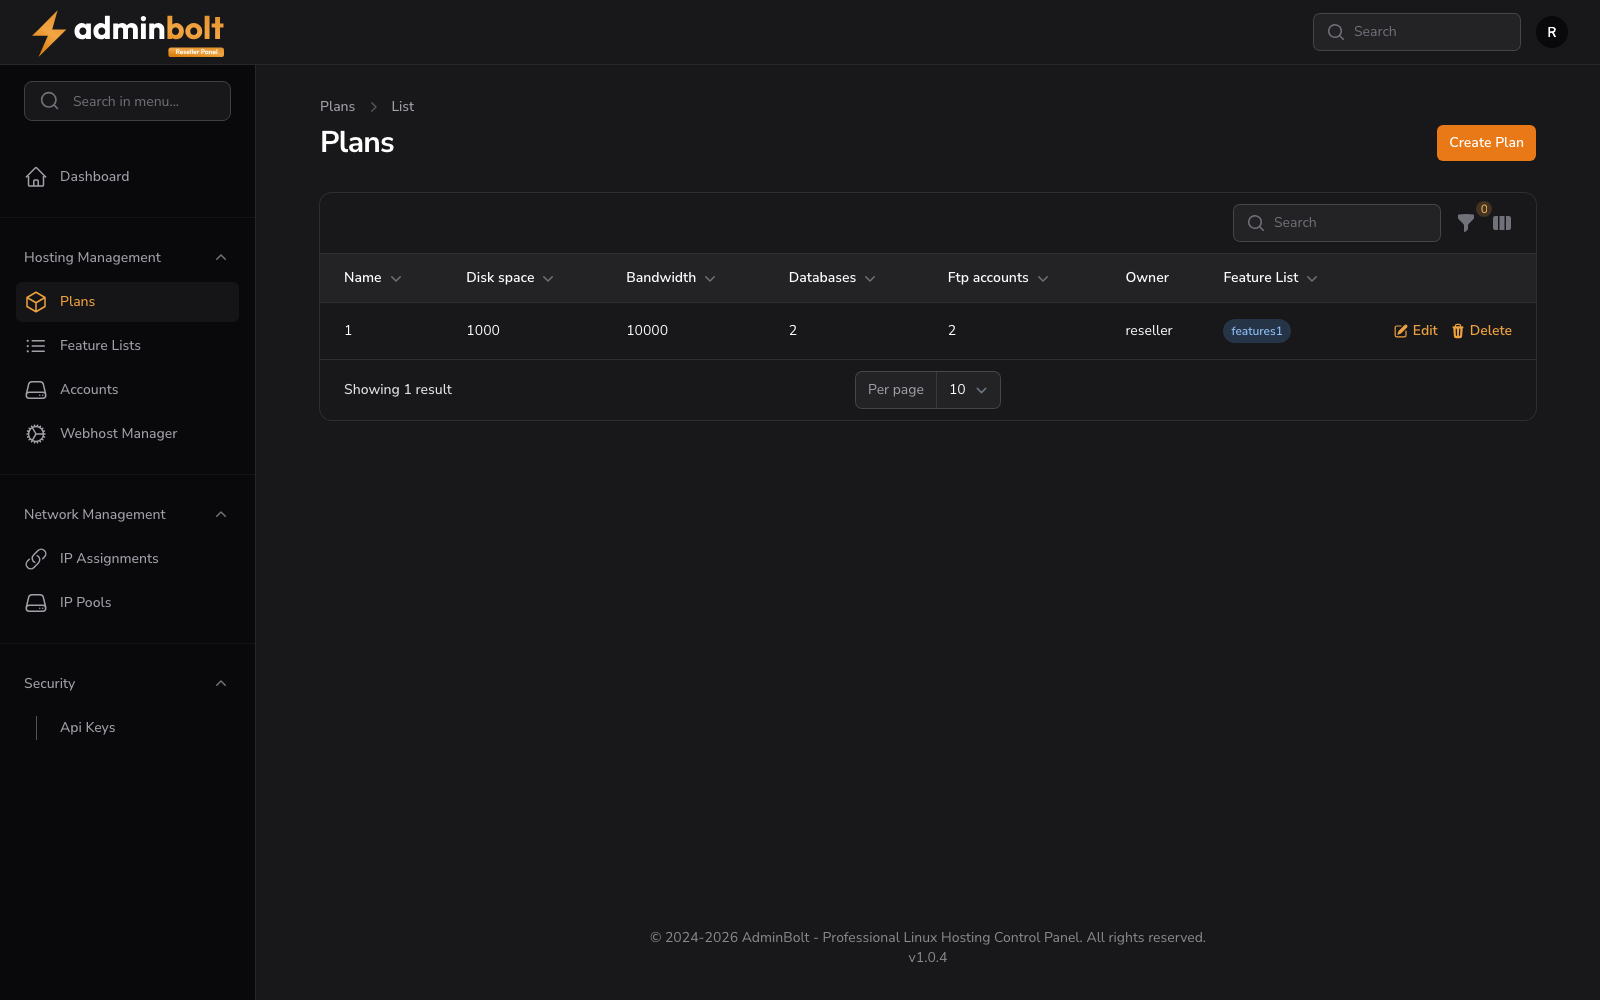
Task: Open Webhost Manager menu item
Action: 127,434
